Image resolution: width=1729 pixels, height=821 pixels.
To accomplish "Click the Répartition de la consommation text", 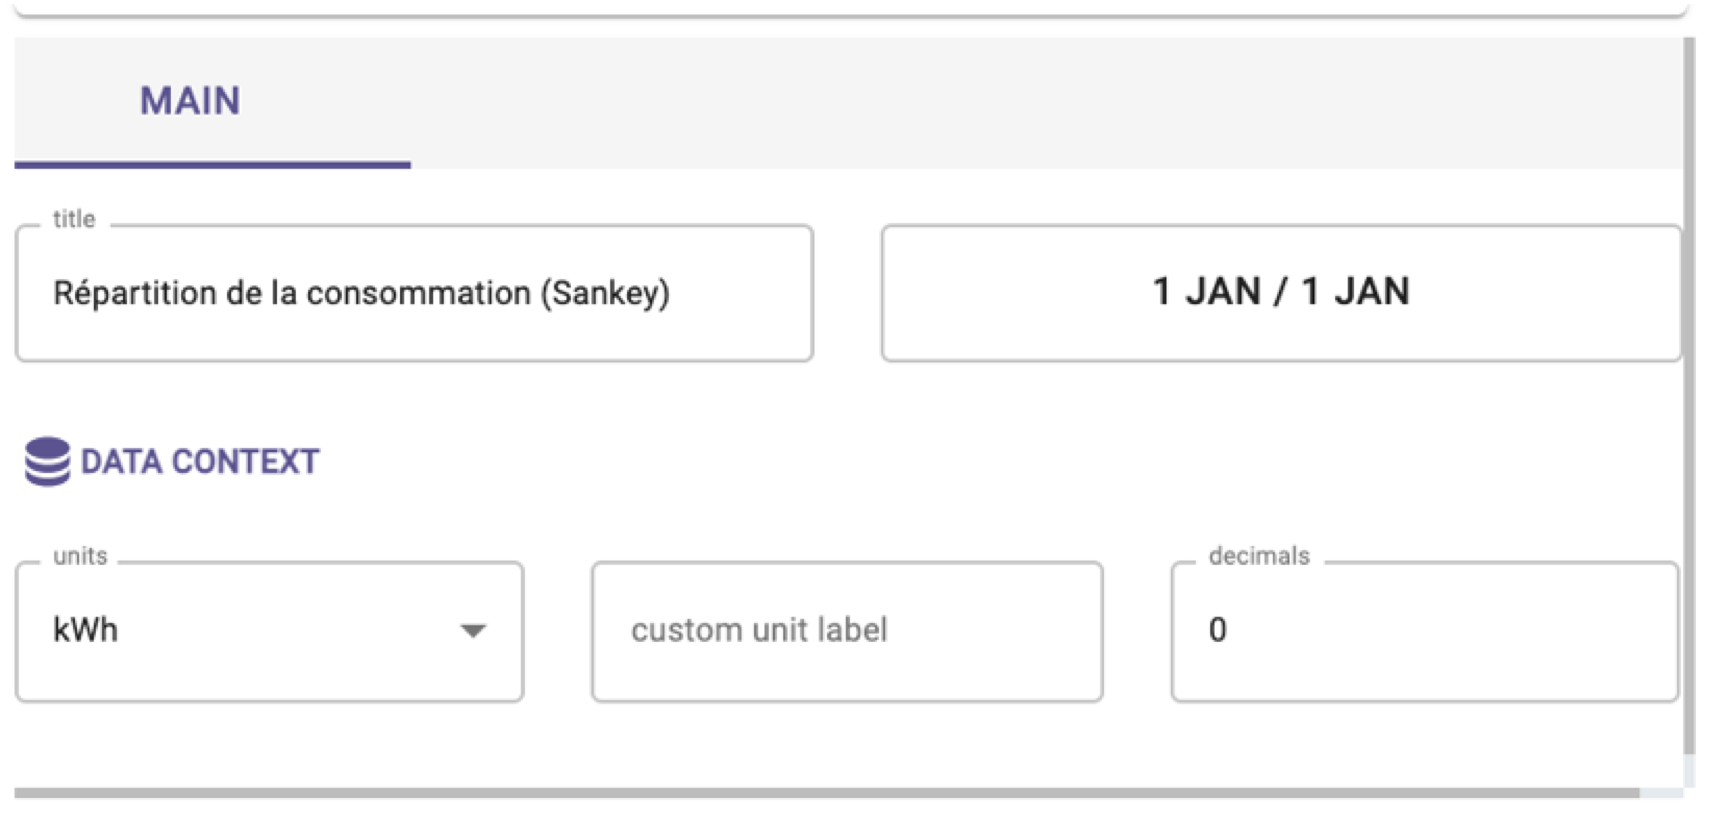I will 292,293.
